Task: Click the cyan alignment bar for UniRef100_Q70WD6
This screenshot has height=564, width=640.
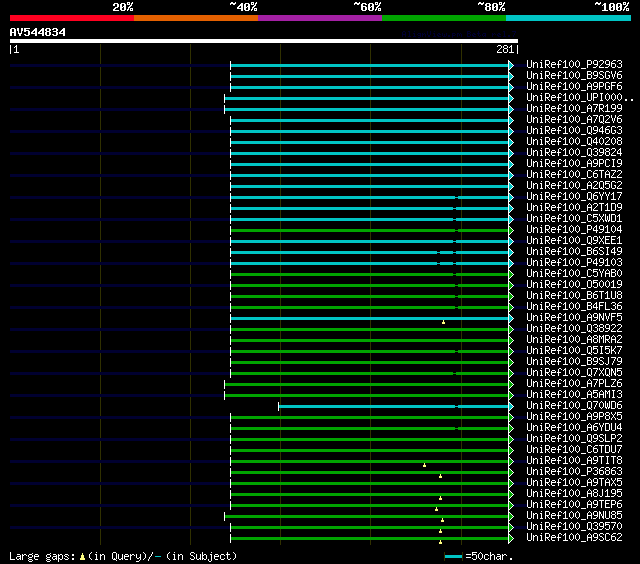Action: (393, 406)
